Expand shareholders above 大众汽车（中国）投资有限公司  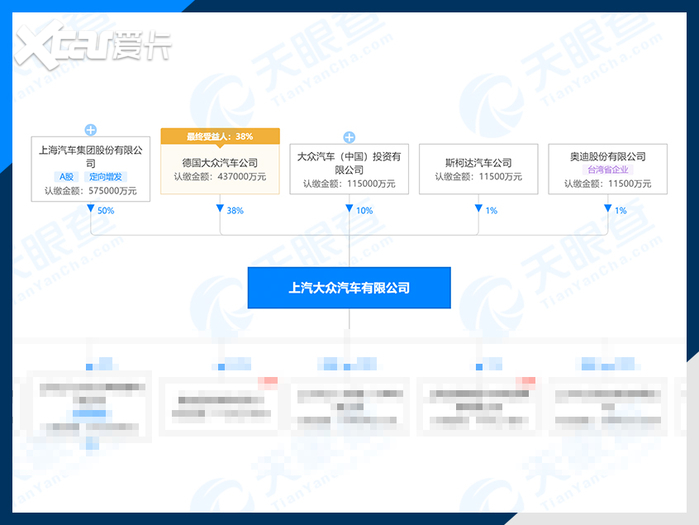349,137
